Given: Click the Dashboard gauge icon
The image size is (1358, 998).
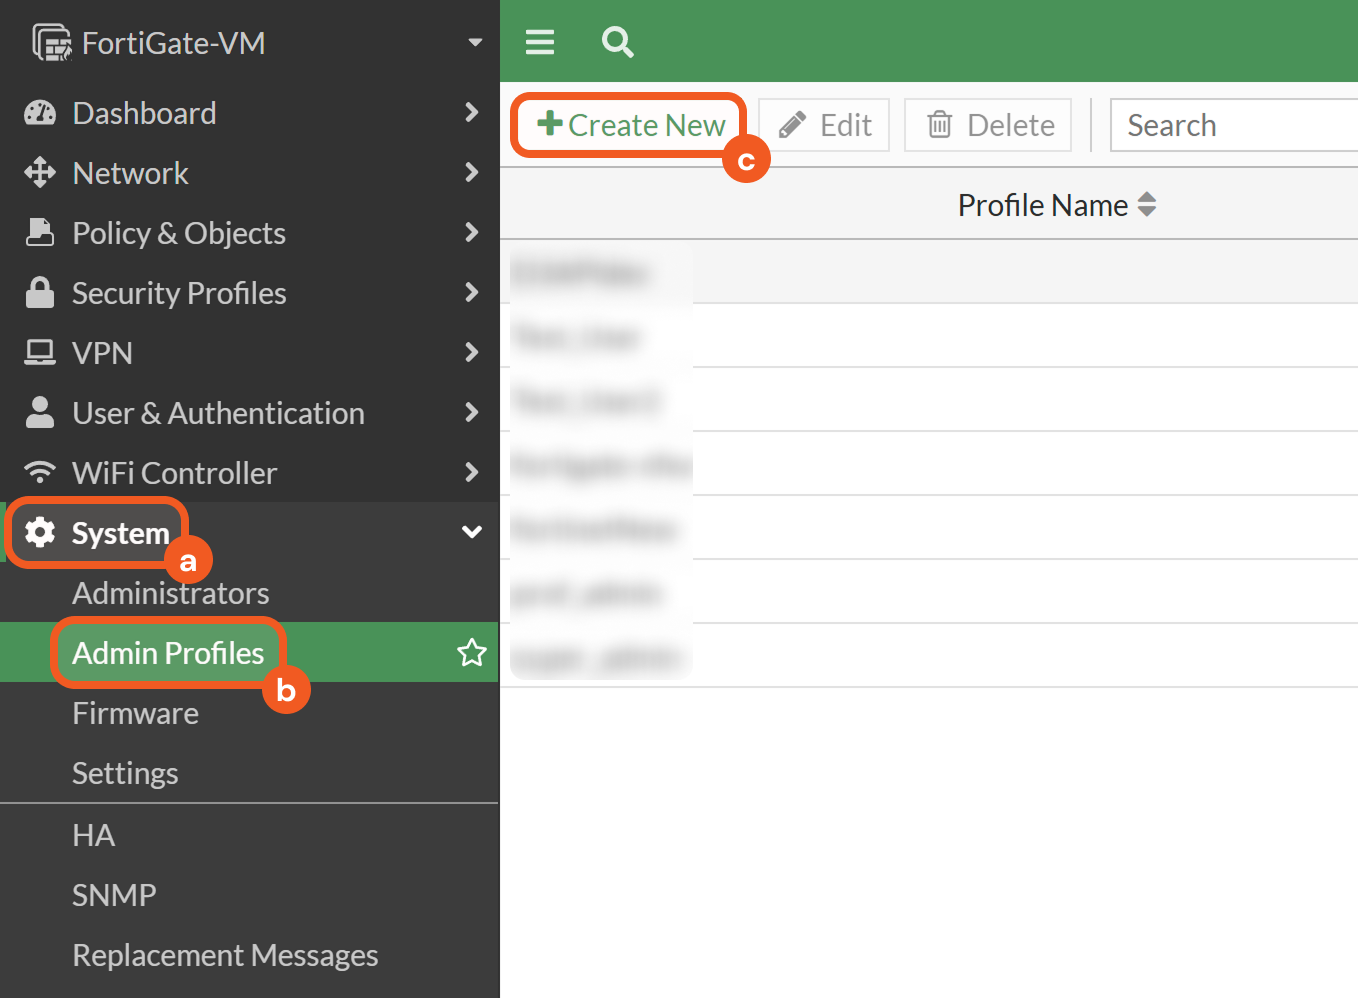Looking at the screenshot, I should pos(40,113).
